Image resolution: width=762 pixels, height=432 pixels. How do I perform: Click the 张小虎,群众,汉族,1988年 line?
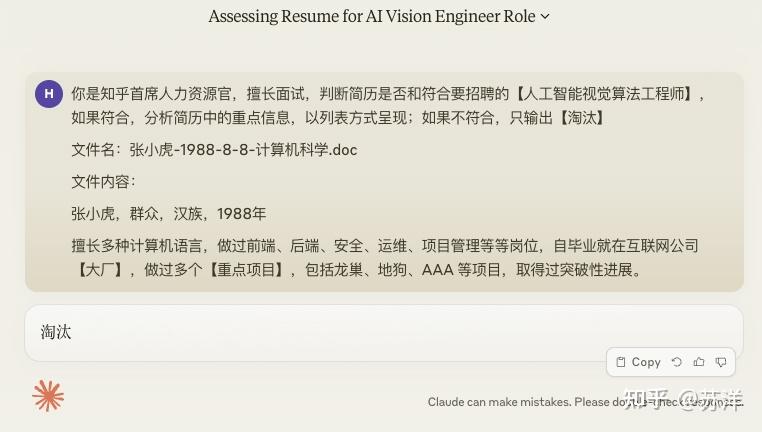[x=169, y=214]
